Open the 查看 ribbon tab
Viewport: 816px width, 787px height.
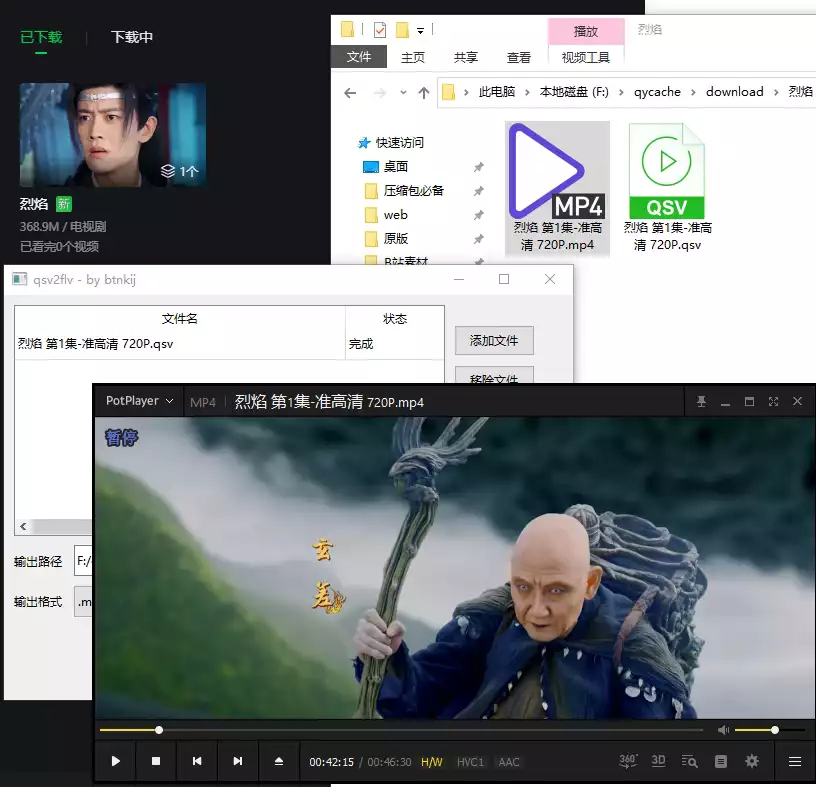[x=519, y=57]
